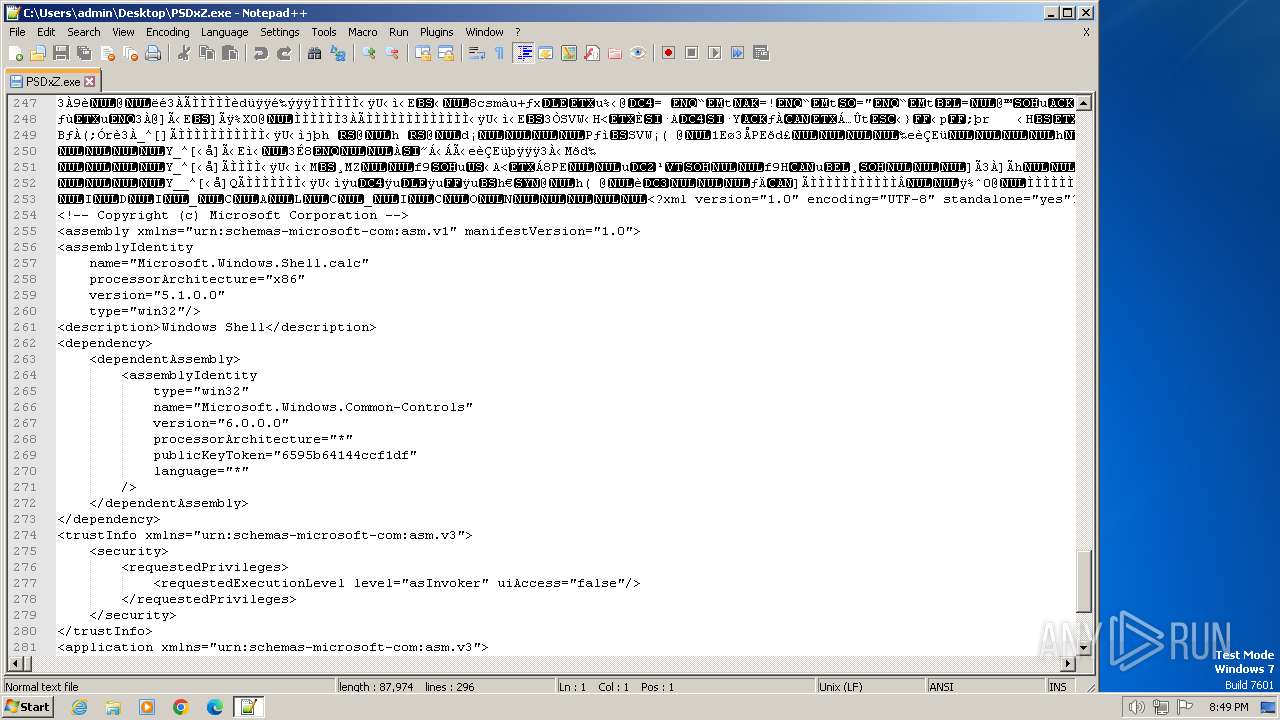Viewport: 1280px width, 720px height.
Task: Open the Plugins menu
Action: 437,32
